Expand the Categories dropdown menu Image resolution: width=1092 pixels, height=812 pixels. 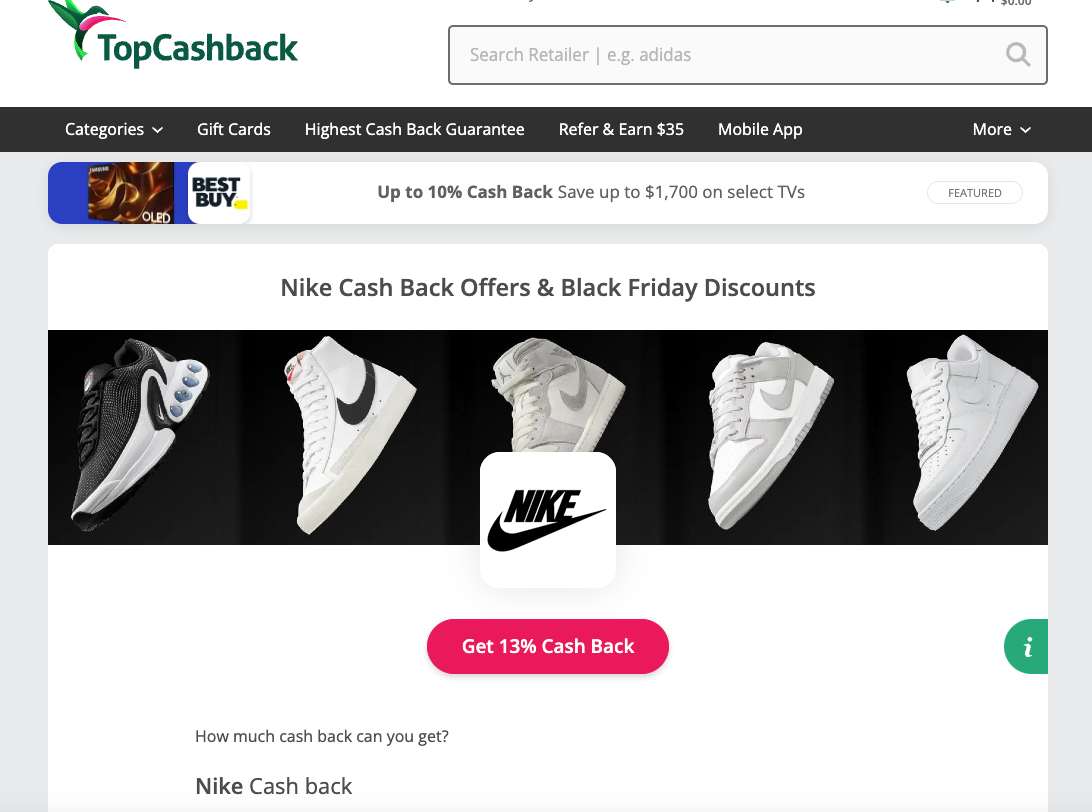coord(113,129)
